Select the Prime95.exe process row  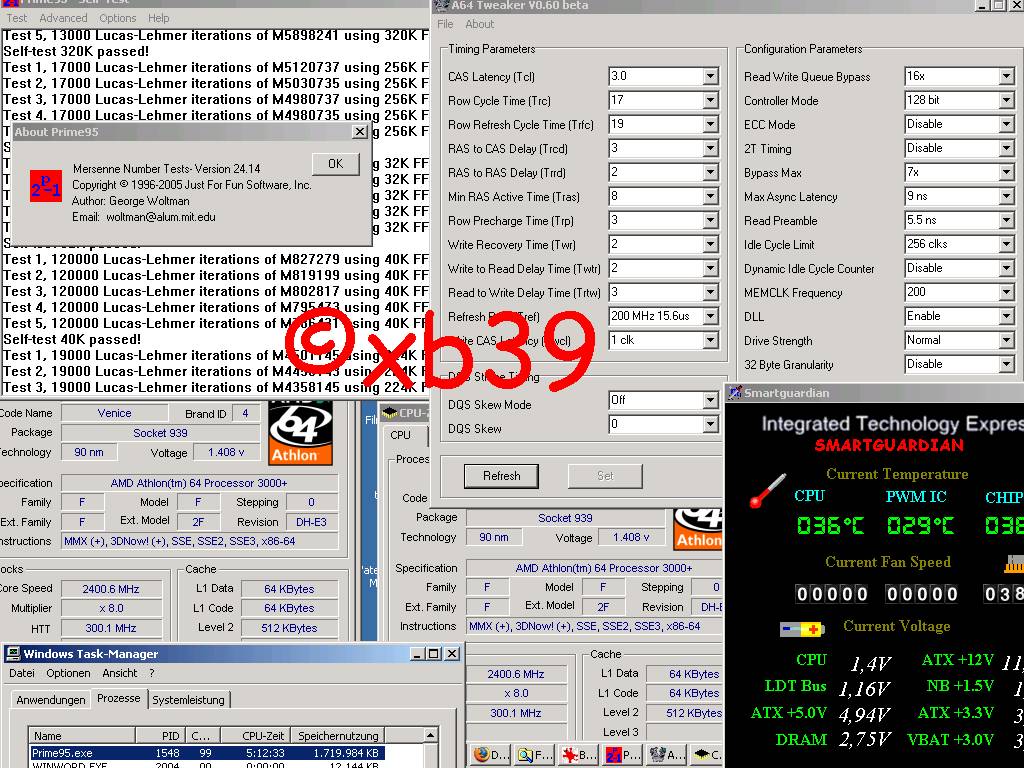tap(207, 752)
